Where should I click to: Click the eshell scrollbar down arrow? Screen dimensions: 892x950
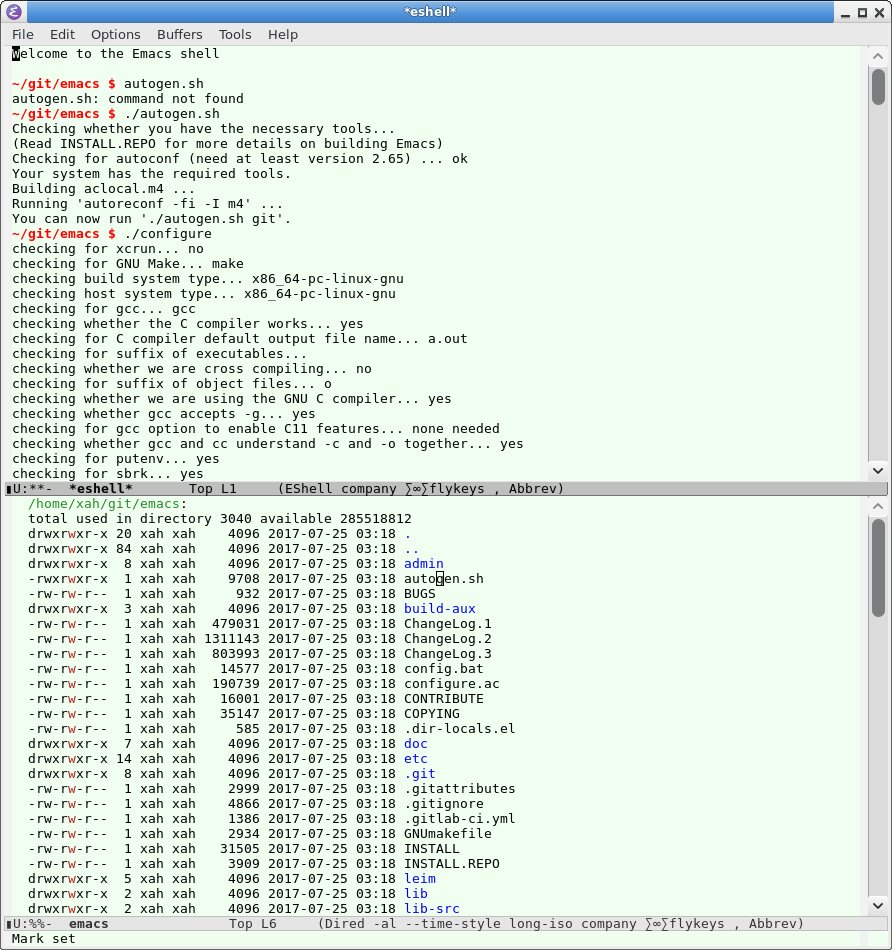tap(877, 471)
